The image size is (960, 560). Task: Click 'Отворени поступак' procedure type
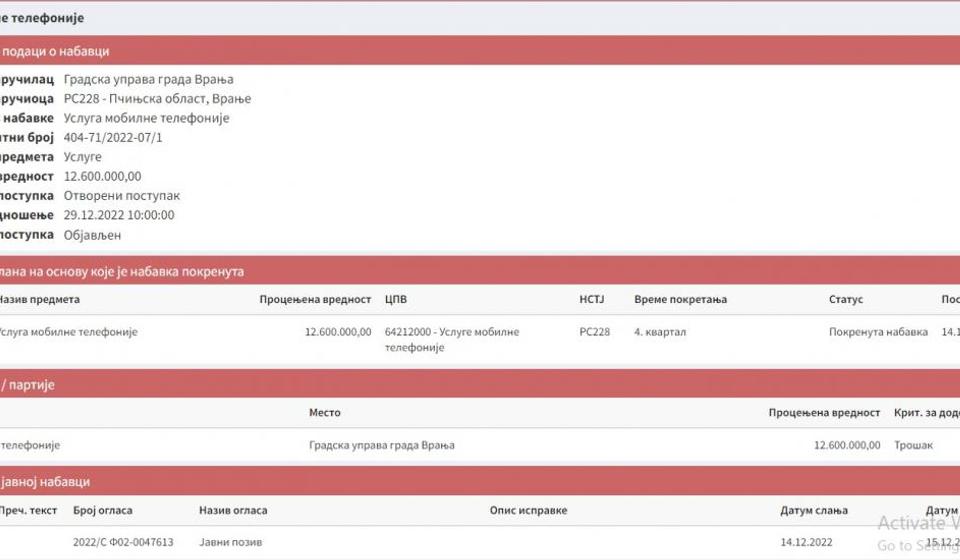pos(122,196)
